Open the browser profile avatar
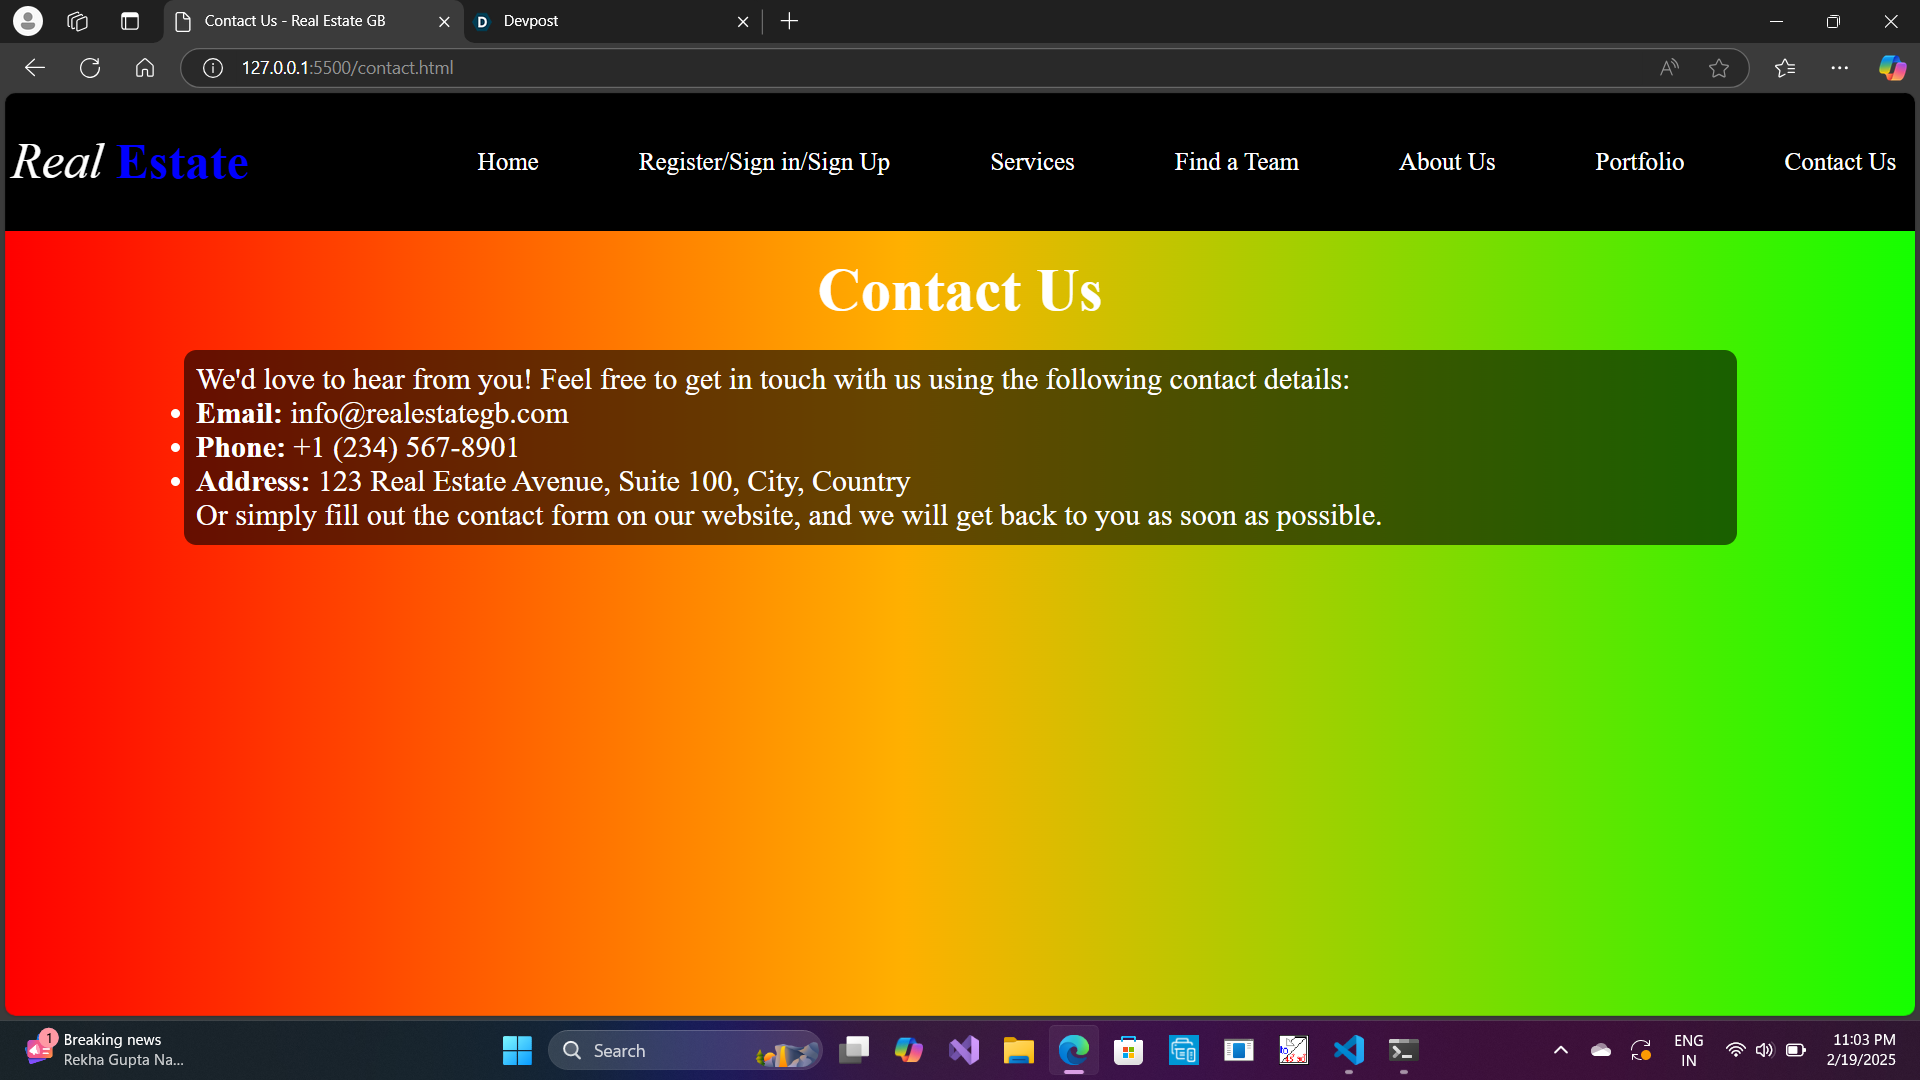The width and height of the screenshot is (1920, 1080). pos(28,21)
